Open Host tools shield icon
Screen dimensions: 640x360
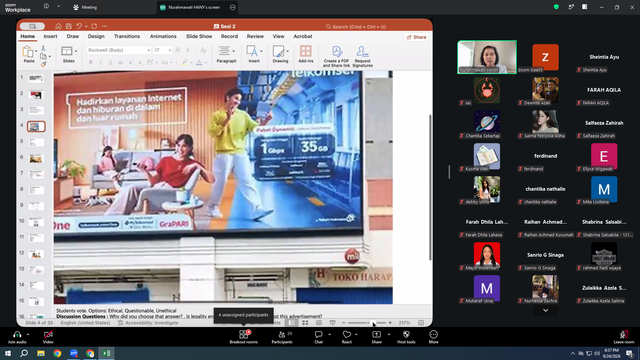[406, 337]
